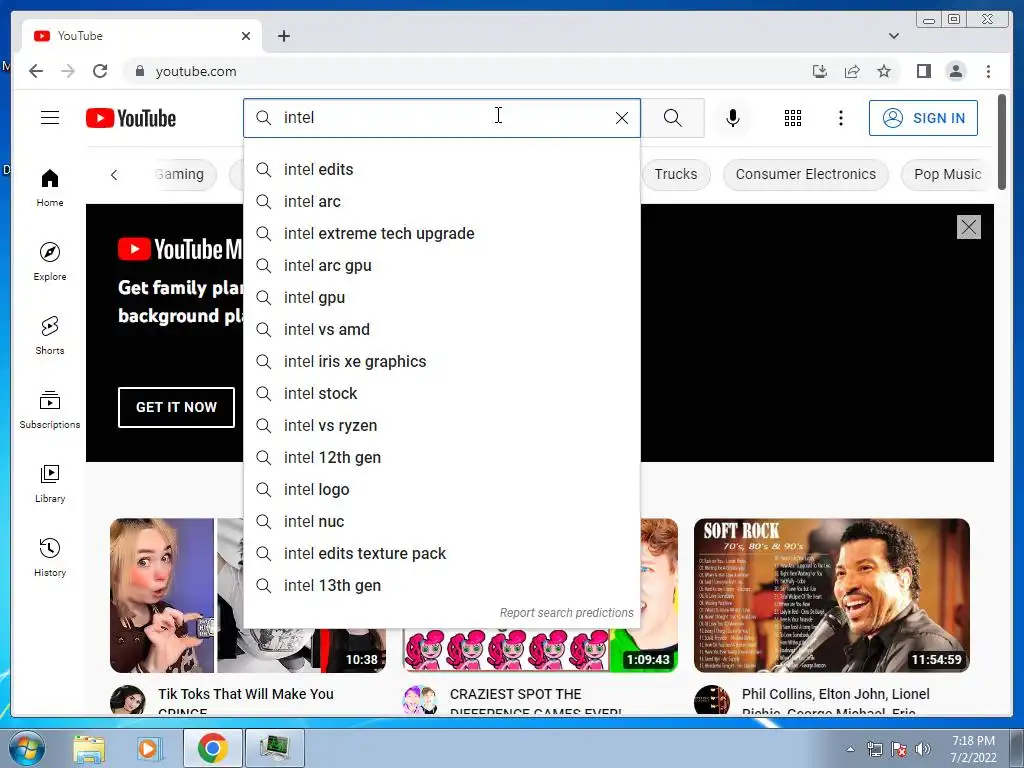Open Library in the sidebar

[50, 483]
